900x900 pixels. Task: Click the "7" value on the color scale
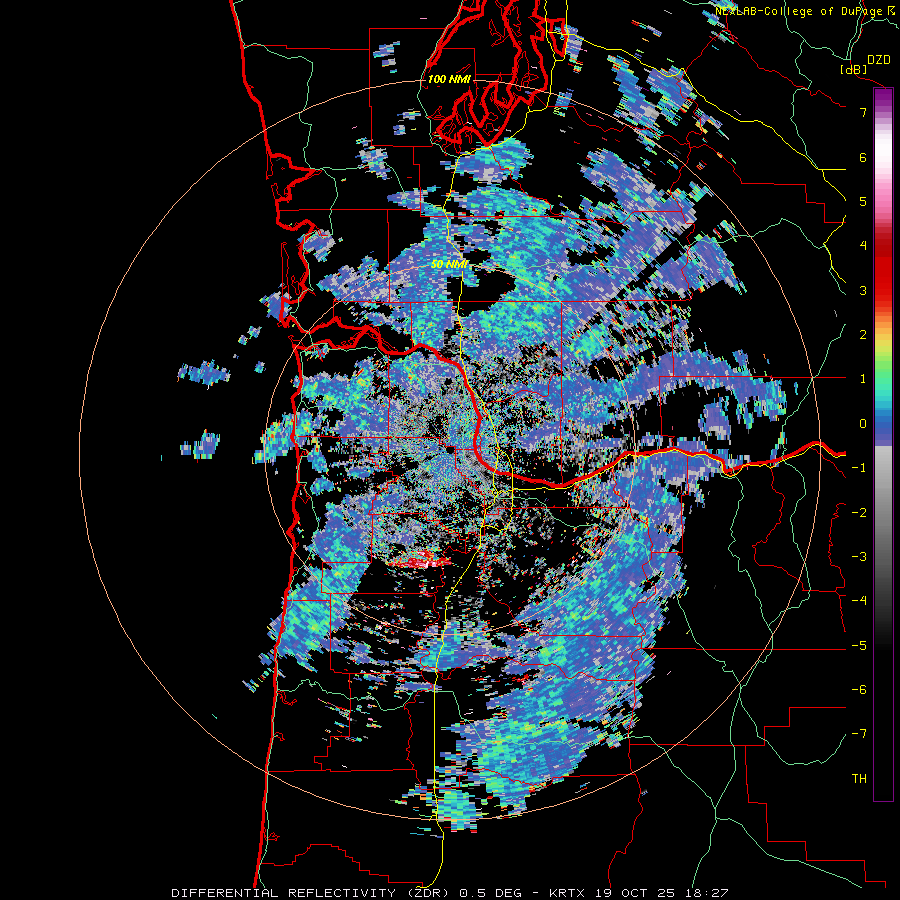(x=863, y=112)
